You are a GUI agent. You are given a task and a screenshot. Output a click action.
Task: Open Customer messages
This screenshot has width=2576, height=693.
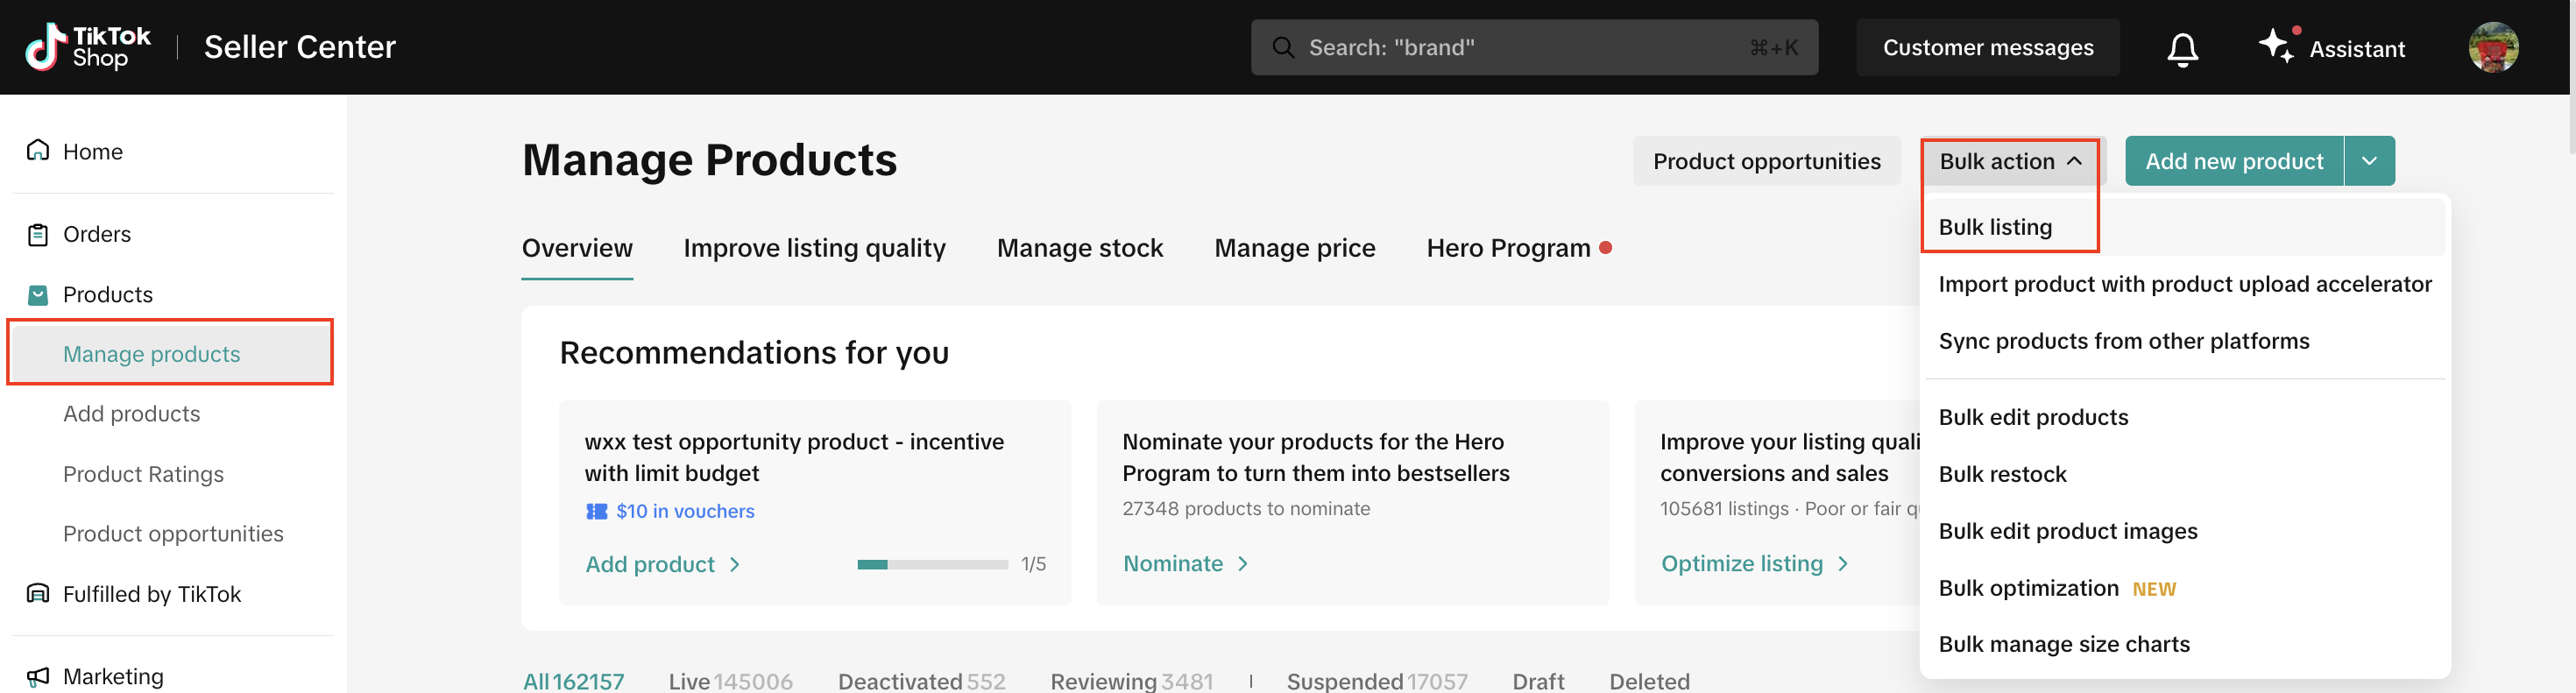tap(1986, 48)
